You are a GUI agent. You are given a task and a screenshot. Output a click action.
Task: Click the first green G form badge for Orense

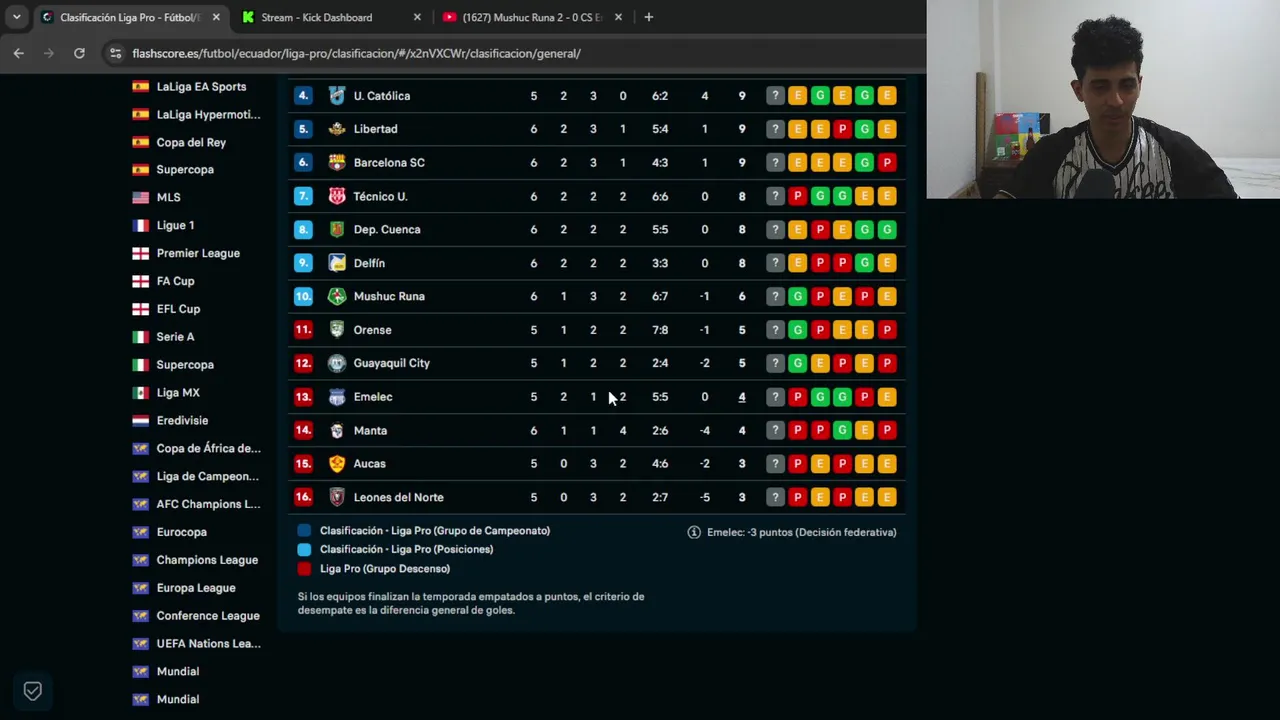pos(797,330)
